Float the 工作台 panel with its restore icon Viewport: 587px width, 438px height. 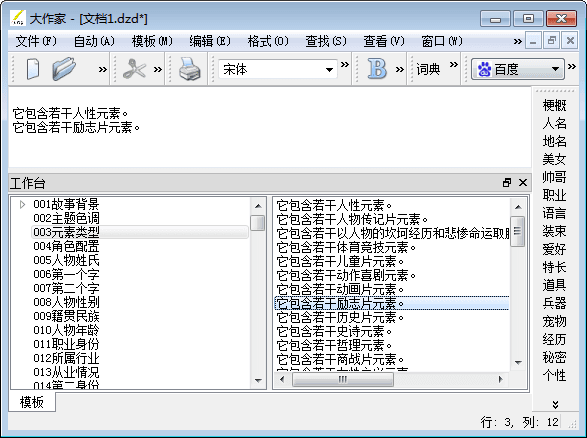coord(507,183)
